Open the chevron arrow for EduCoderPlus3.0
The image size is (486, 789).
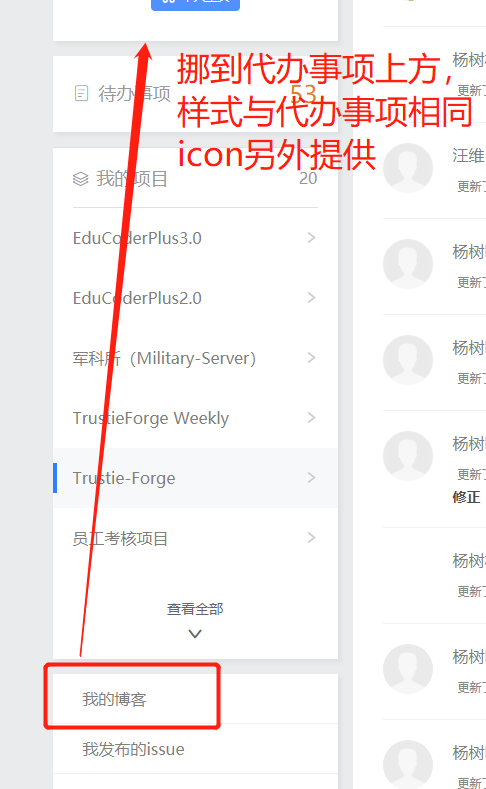(x=311, y=238)
